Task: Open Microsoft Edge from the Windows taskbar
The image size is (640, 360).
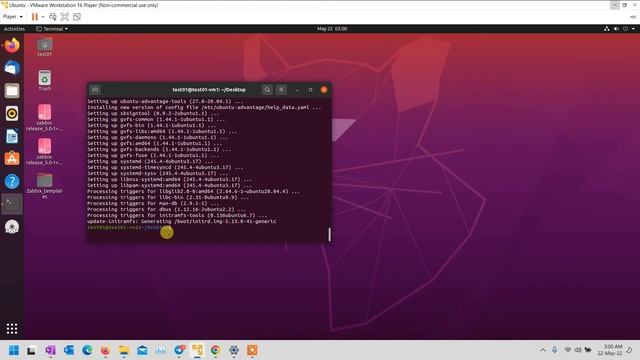Action: click(87, 350)
